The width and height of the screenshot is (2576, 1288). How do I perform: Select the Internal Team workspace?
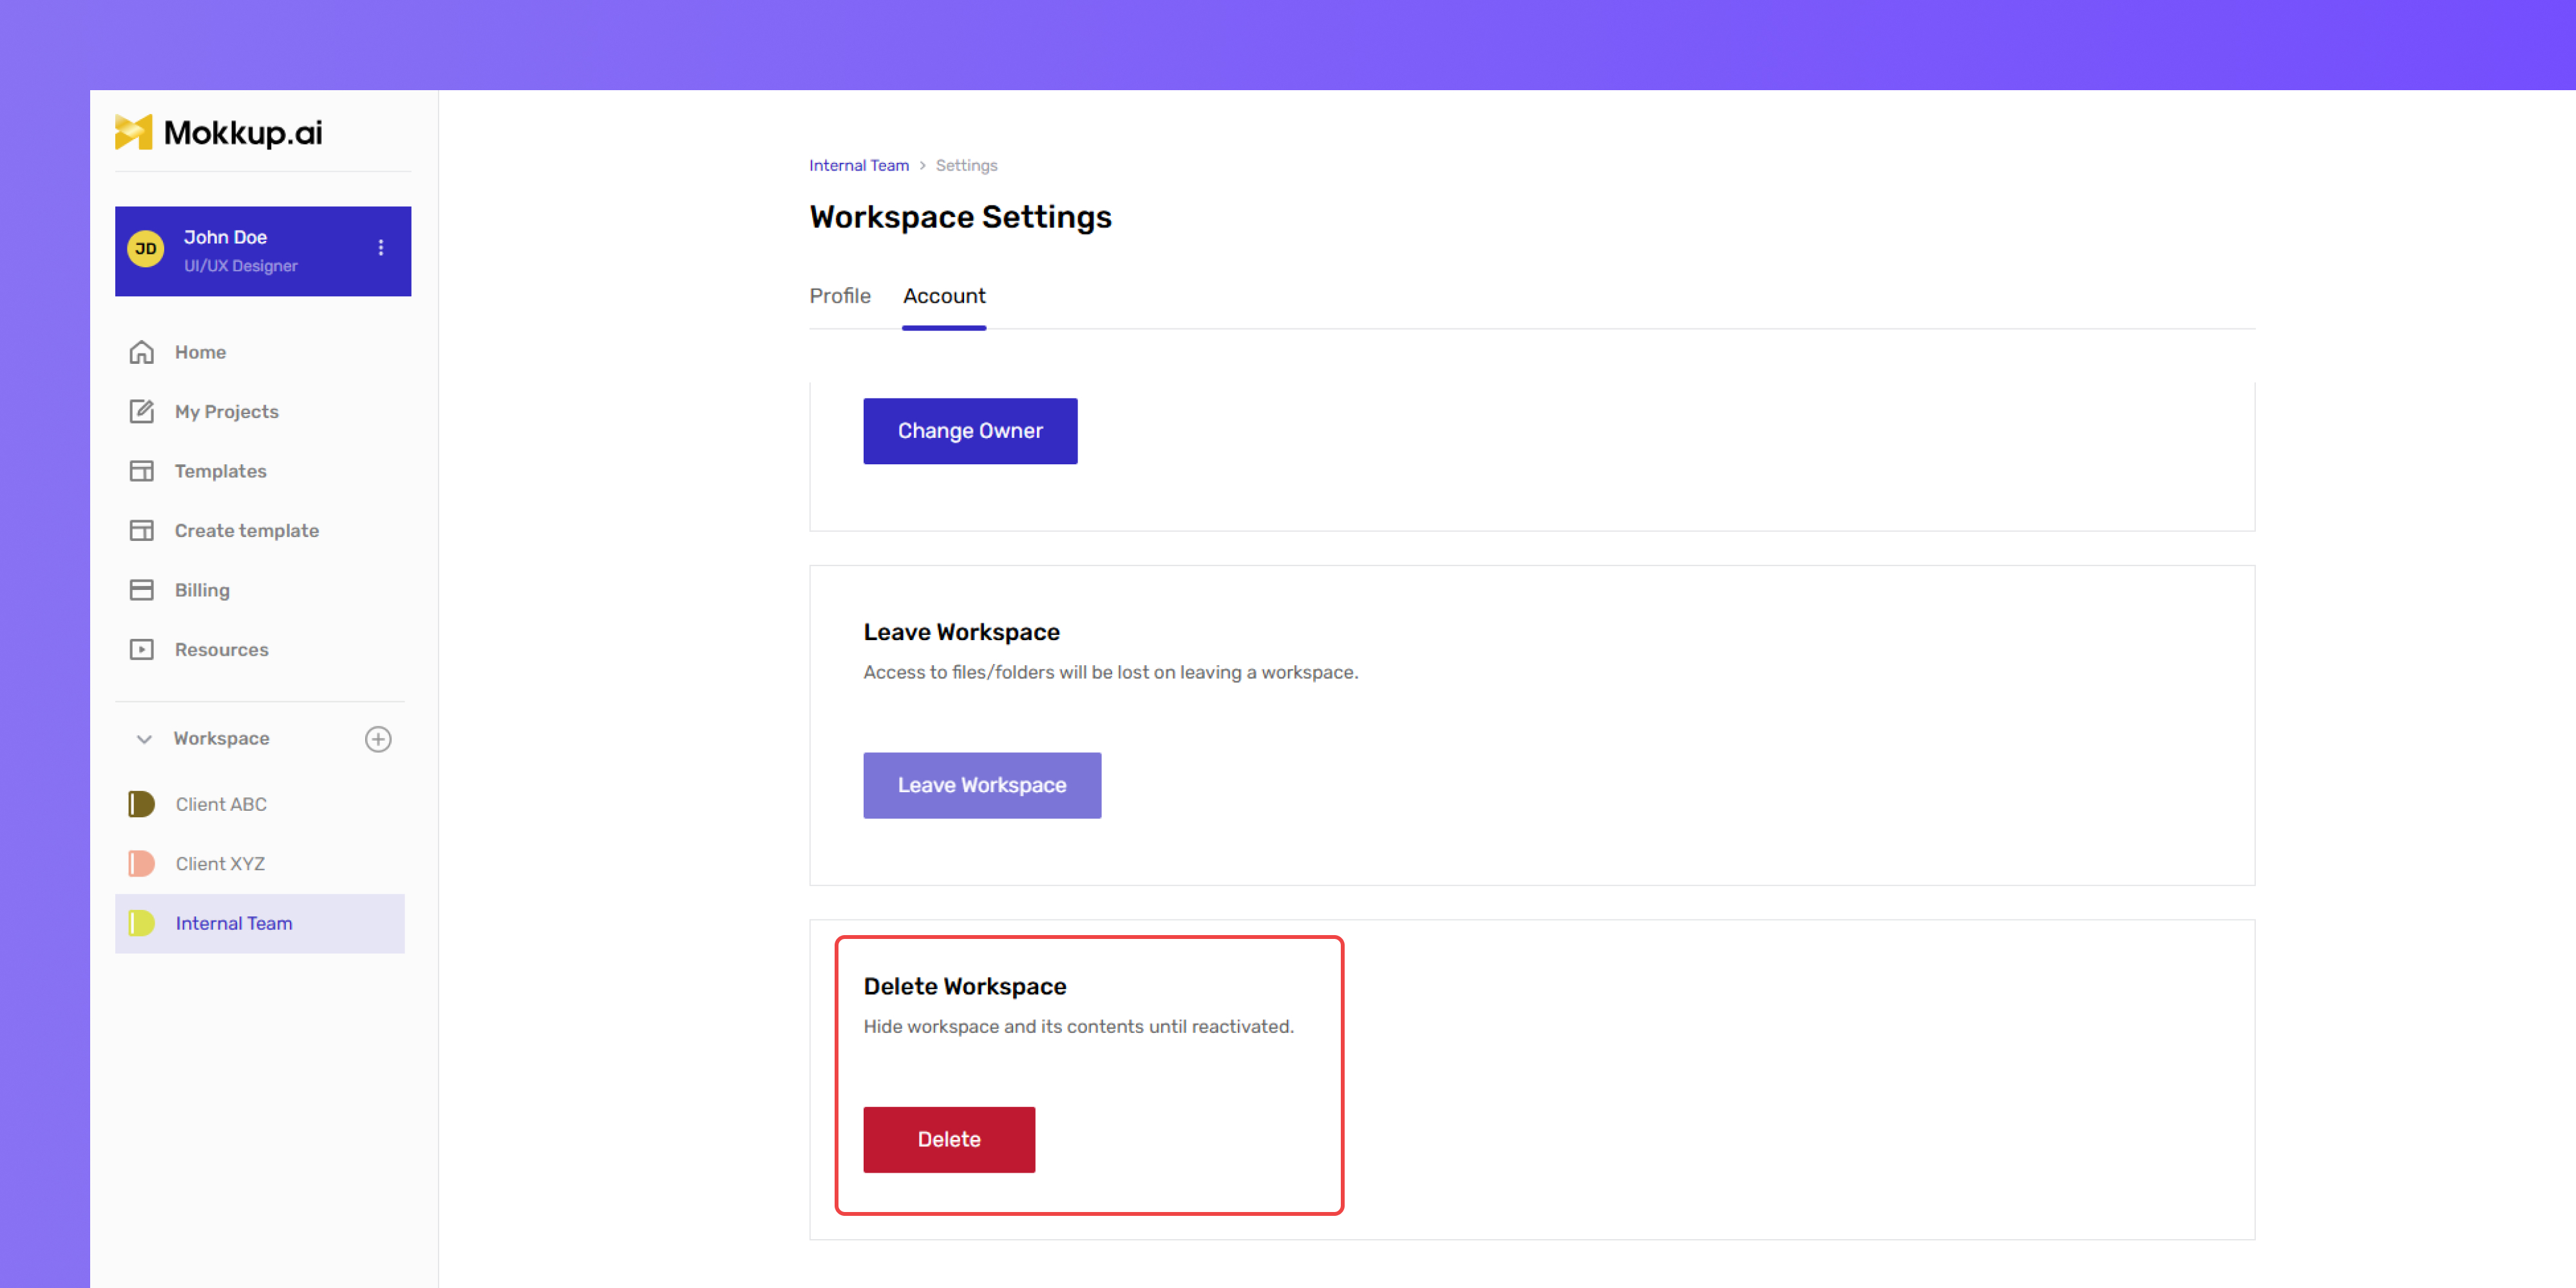pyautogui.click(x=260, y=923)
